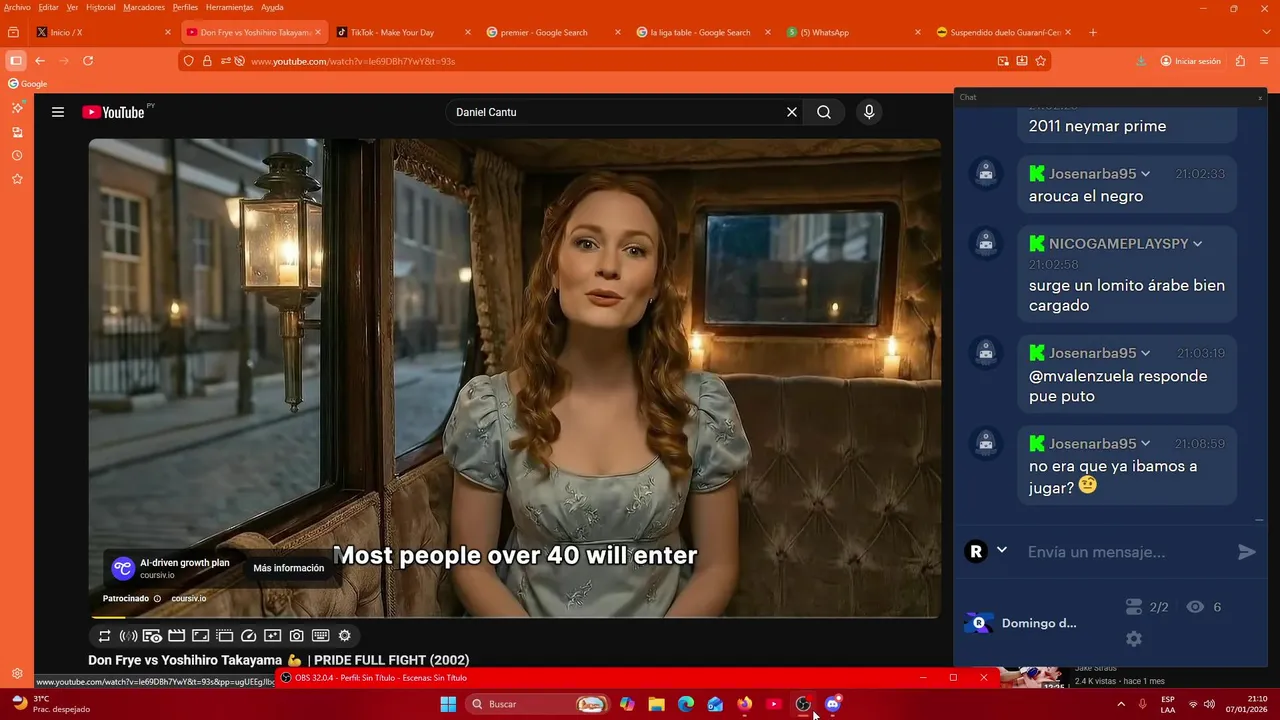Open identity dropdown beside chat R avatar
1280x720 pixels.
click(x=1001, y=550)
